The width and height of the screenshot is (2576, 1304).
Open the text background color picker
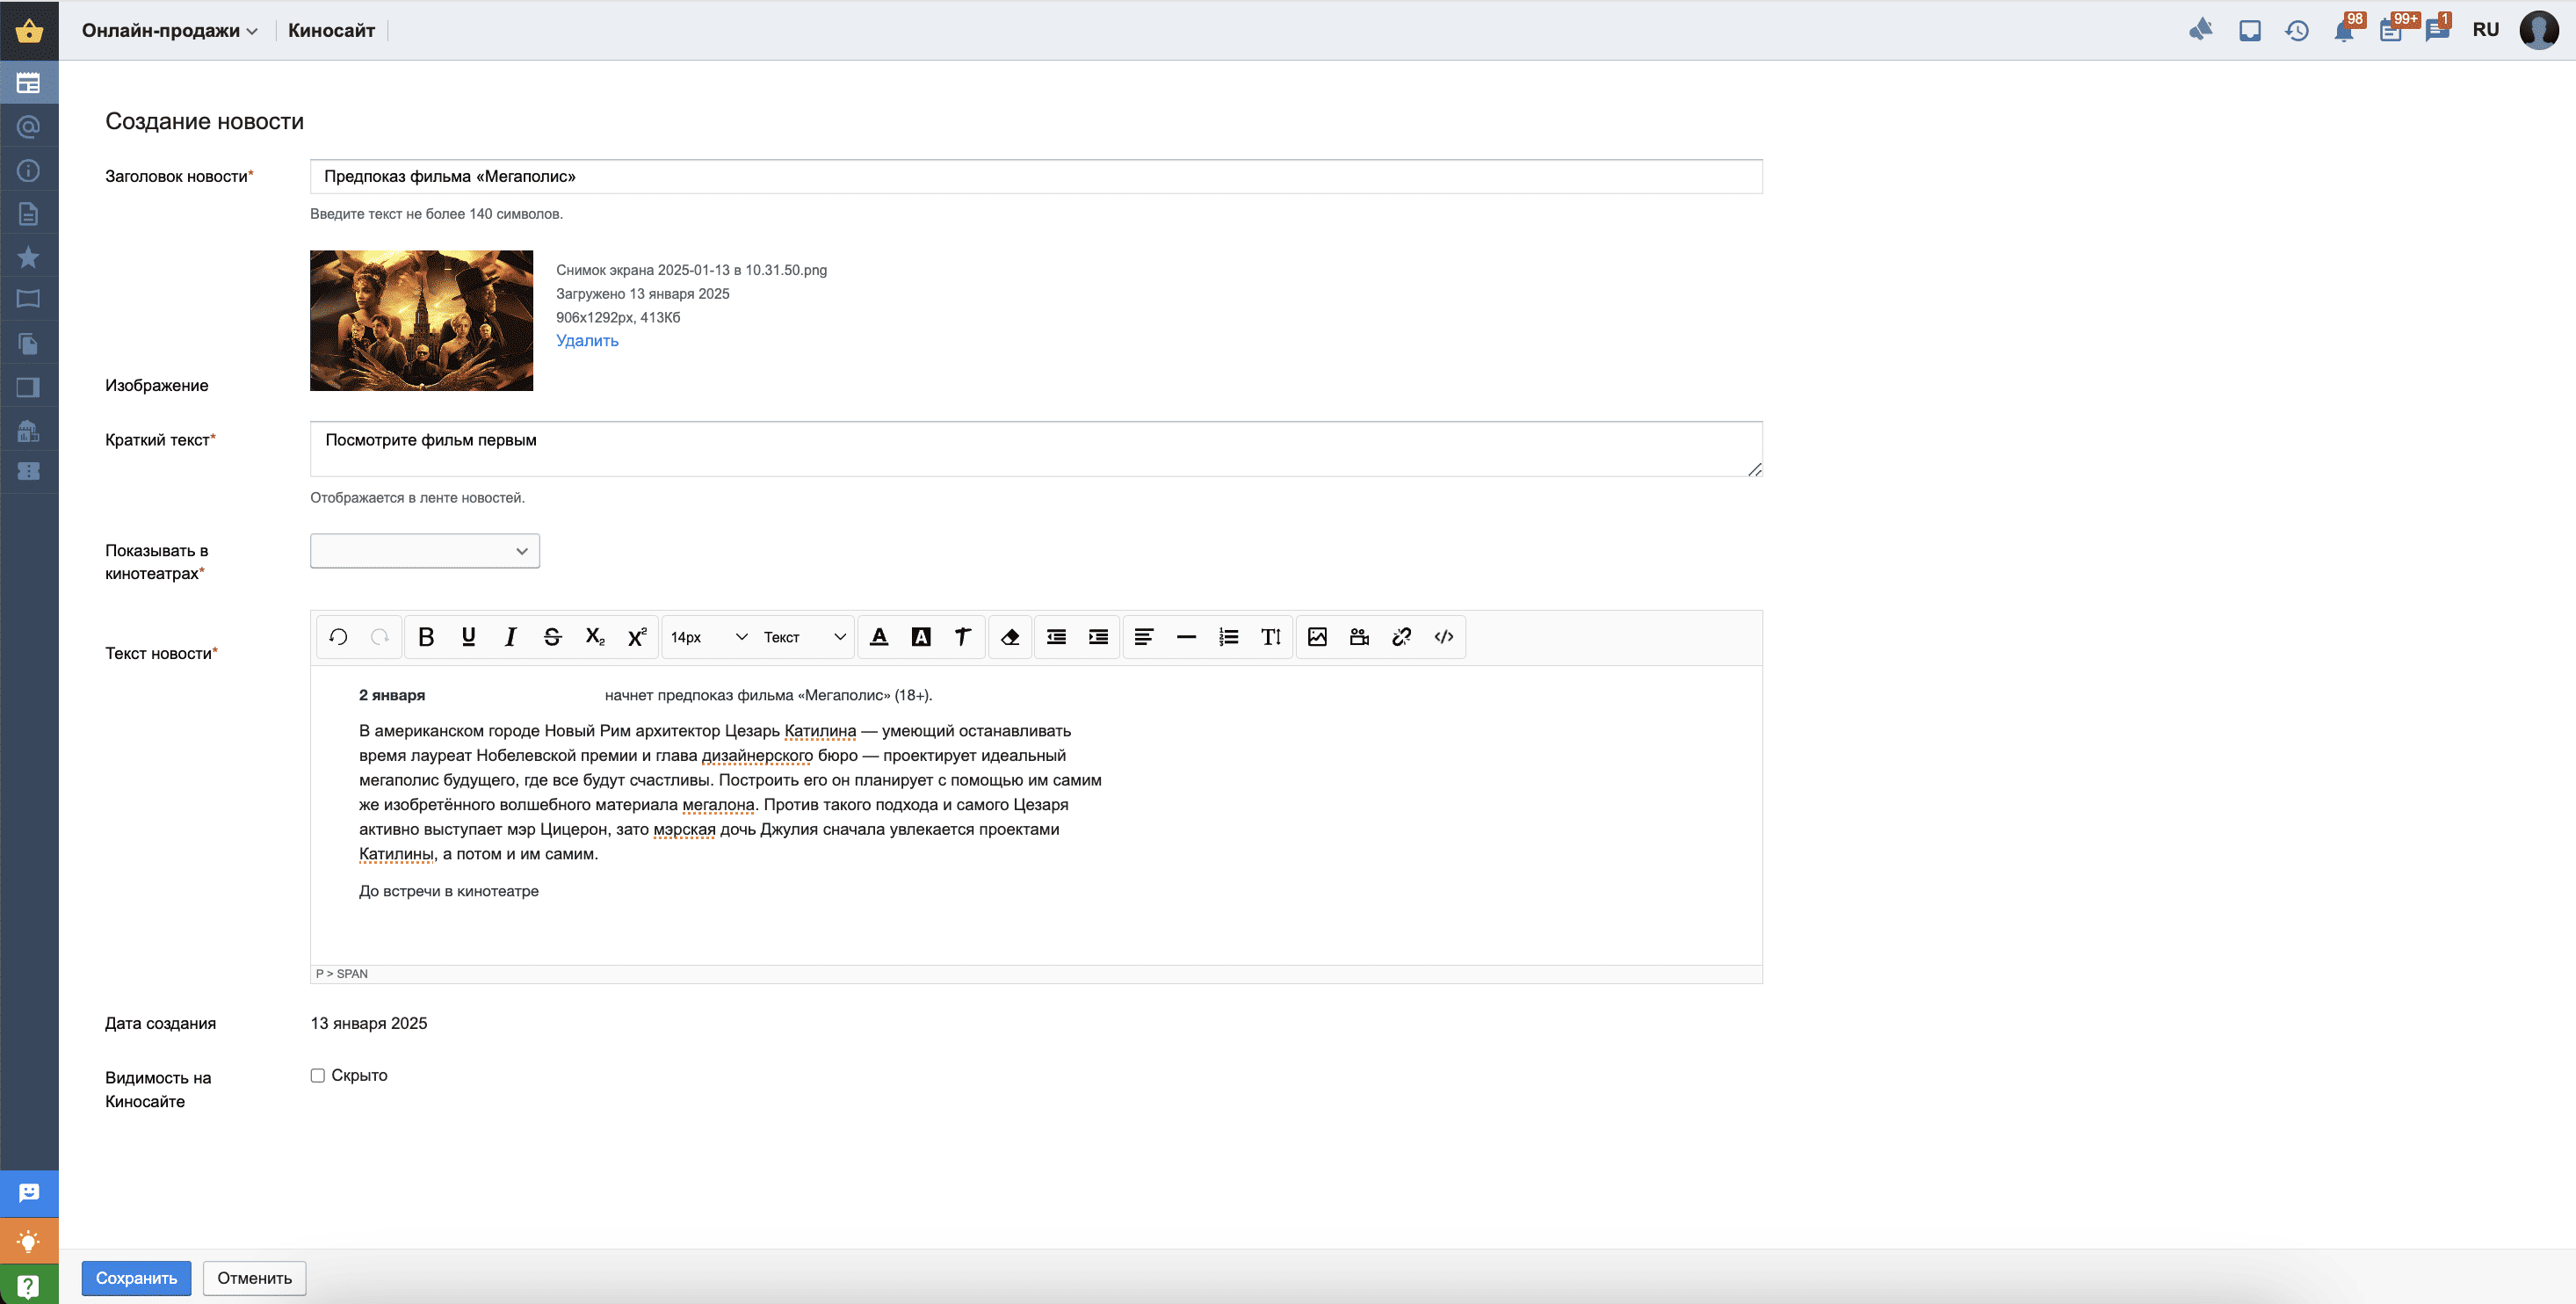pyautogui.click(x=921, y=637)
